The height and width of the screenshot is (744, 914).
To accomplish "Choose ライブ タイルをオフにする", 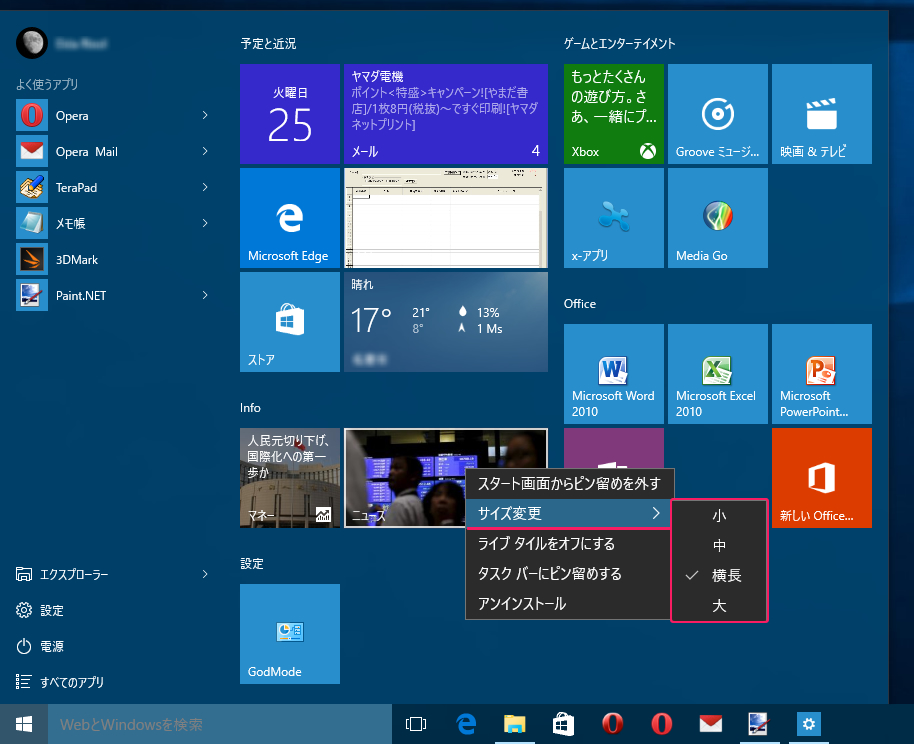I will coord(568,543).
